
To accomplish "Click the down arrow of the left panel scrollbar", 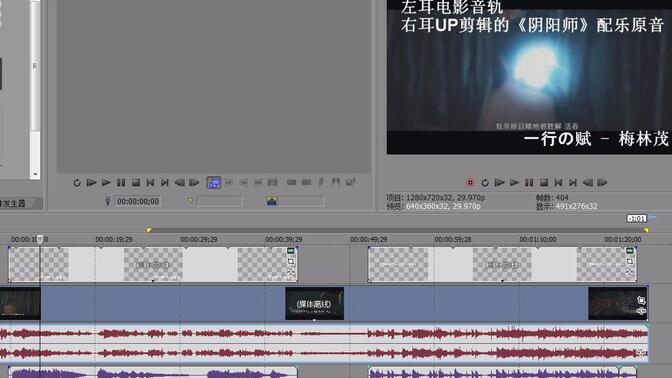I will click(x=36, y=174).
